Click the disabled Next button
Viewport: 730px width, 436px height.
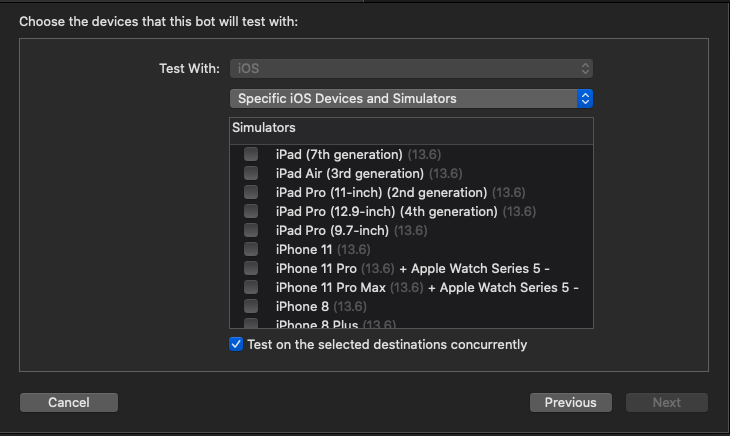pos(667,402)
